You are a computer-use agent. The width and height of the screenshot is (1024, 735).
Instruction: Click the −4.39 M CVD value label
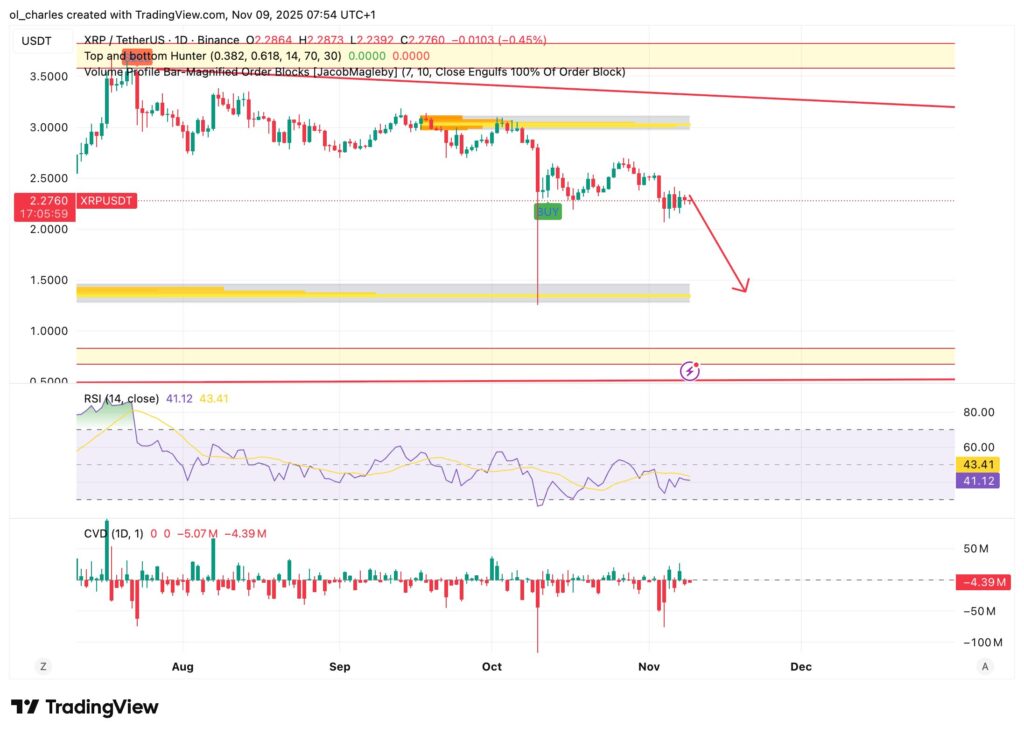(983, 581)
